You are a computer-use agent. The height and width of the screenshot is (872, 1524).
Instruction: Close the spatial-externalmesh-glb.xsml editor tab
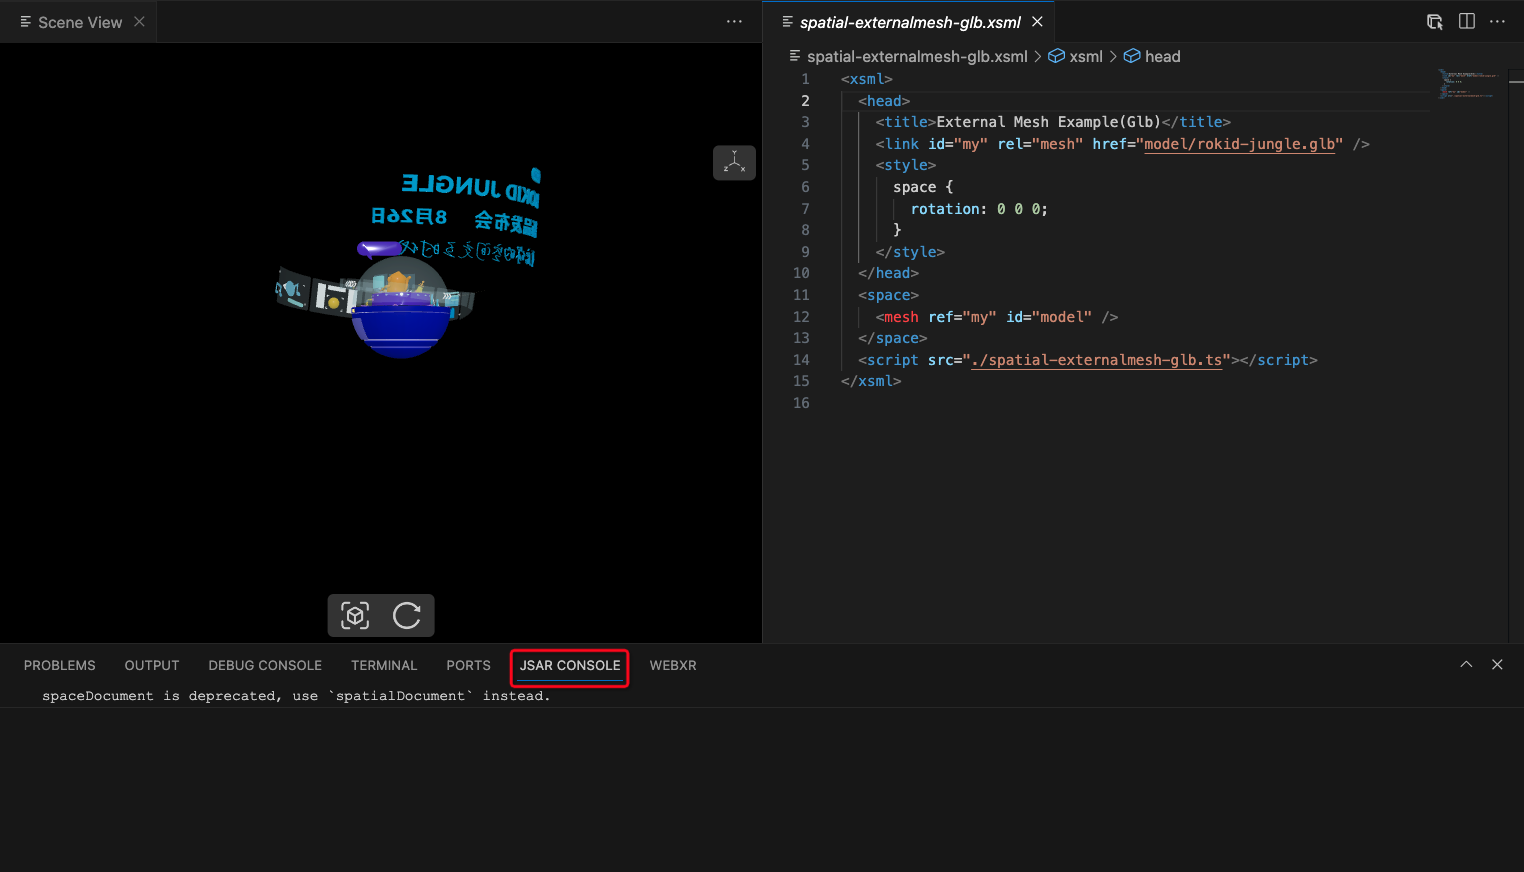click(x=1038, y=22)
